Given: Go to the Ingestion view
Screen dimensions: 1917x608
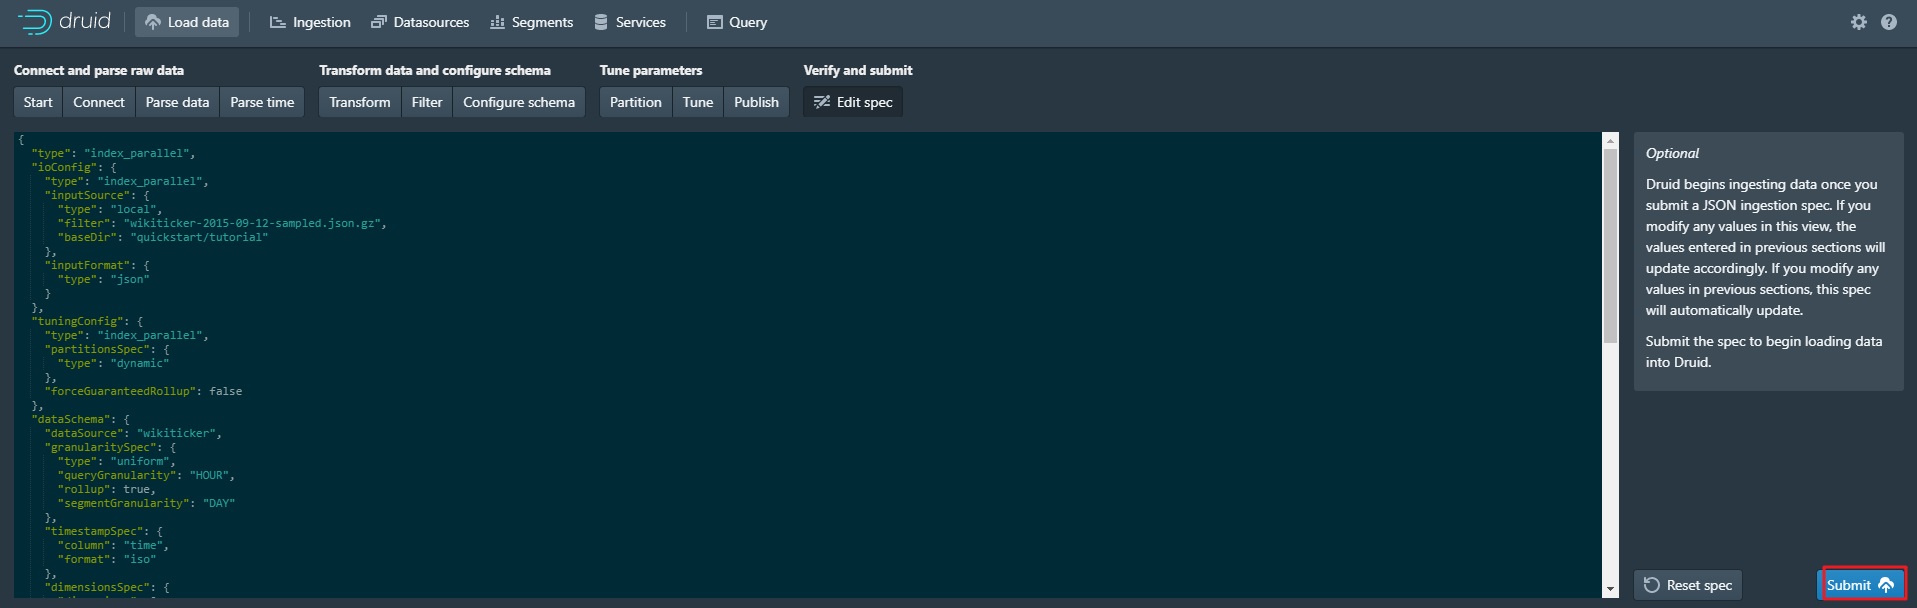Looking at the screenshot, I should click(x=310, y=22).
